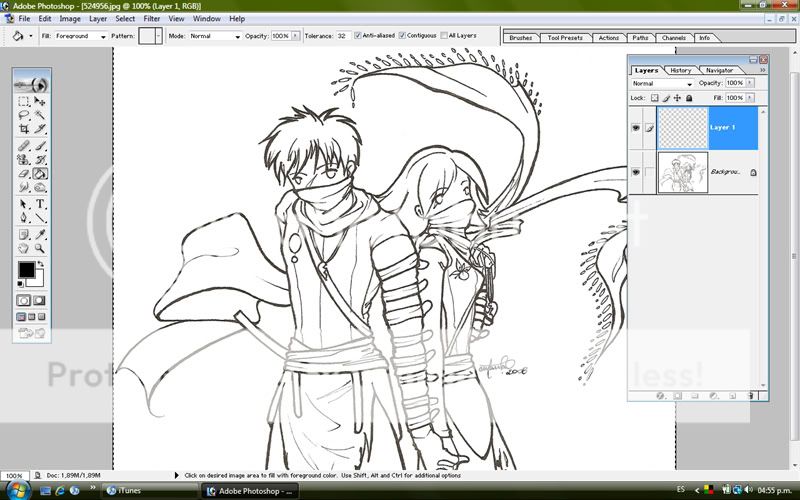This screenshot has width=800, height=500.
Task: Select the Hand tool
Action: (24, 247)
